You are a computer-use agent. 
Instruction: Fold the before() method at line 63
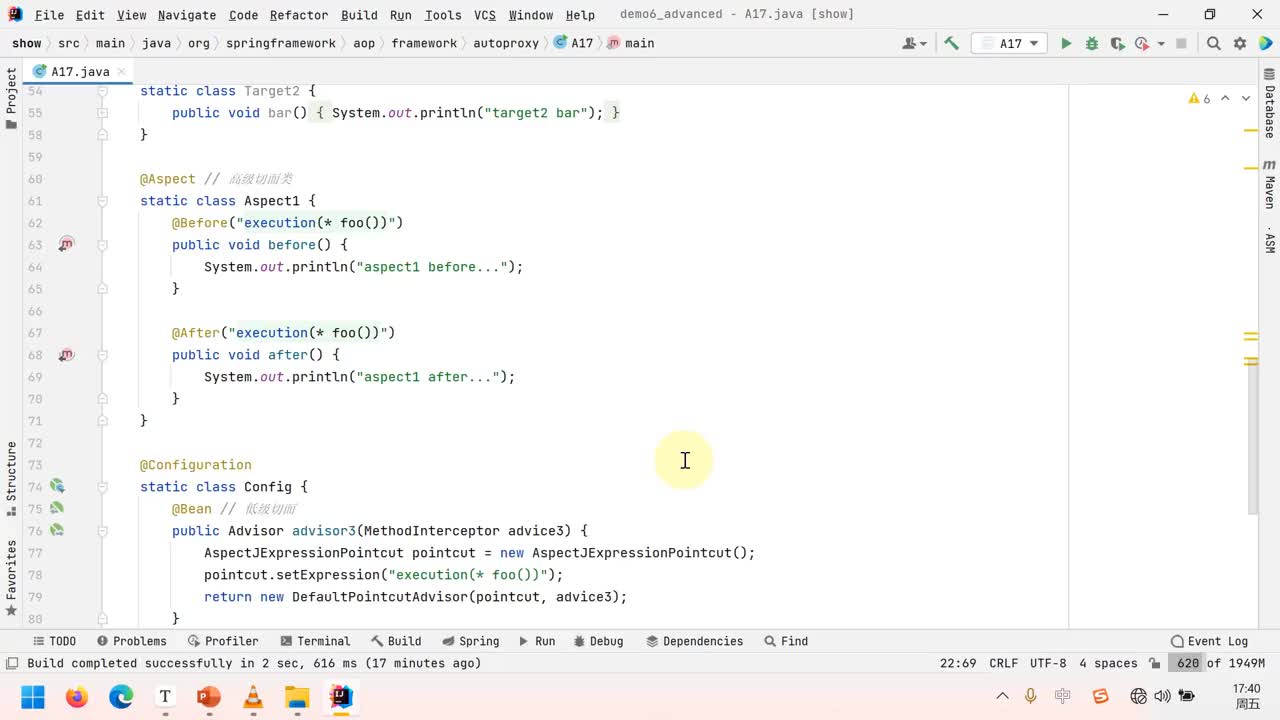(102, 245)
